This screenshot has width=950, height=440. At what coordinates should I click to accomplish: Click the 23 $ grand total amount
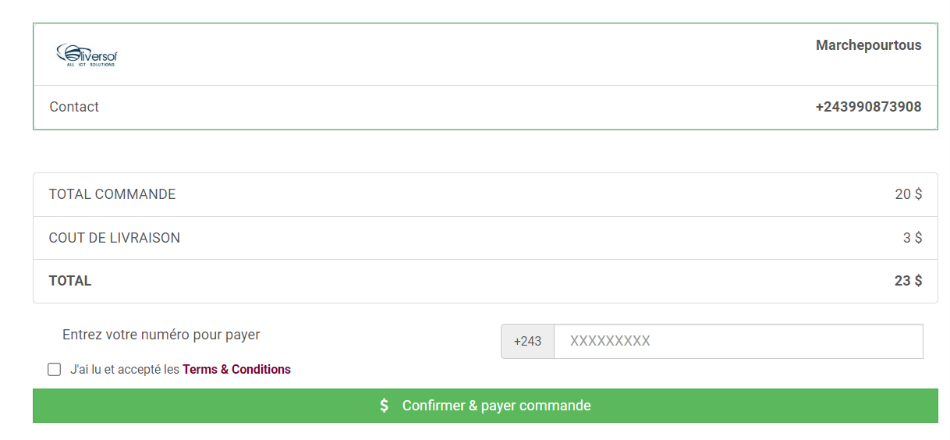click(x=908, y=281)
